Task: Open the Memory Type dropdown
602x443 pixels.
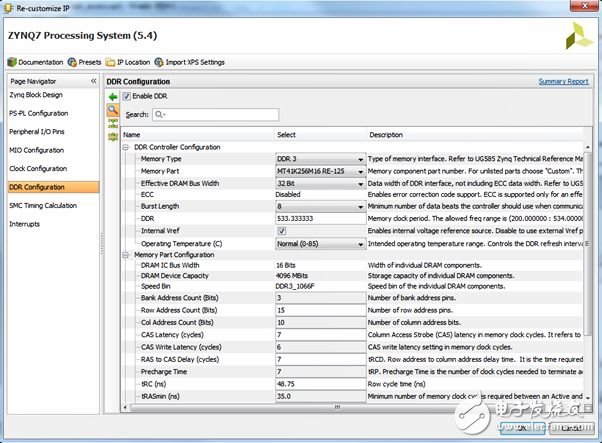Action: pyautogui.click(x=360, y=159)
